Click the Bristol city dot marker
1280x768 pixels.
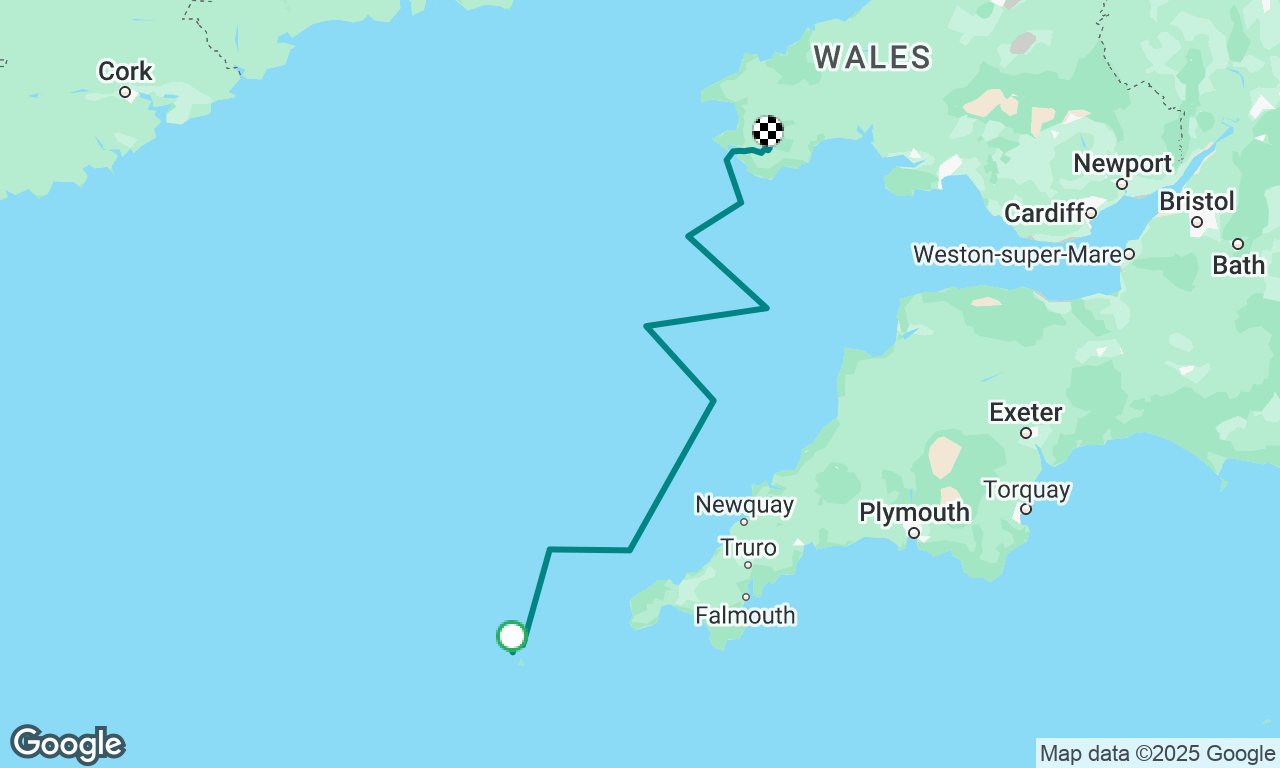(1197, 222)
